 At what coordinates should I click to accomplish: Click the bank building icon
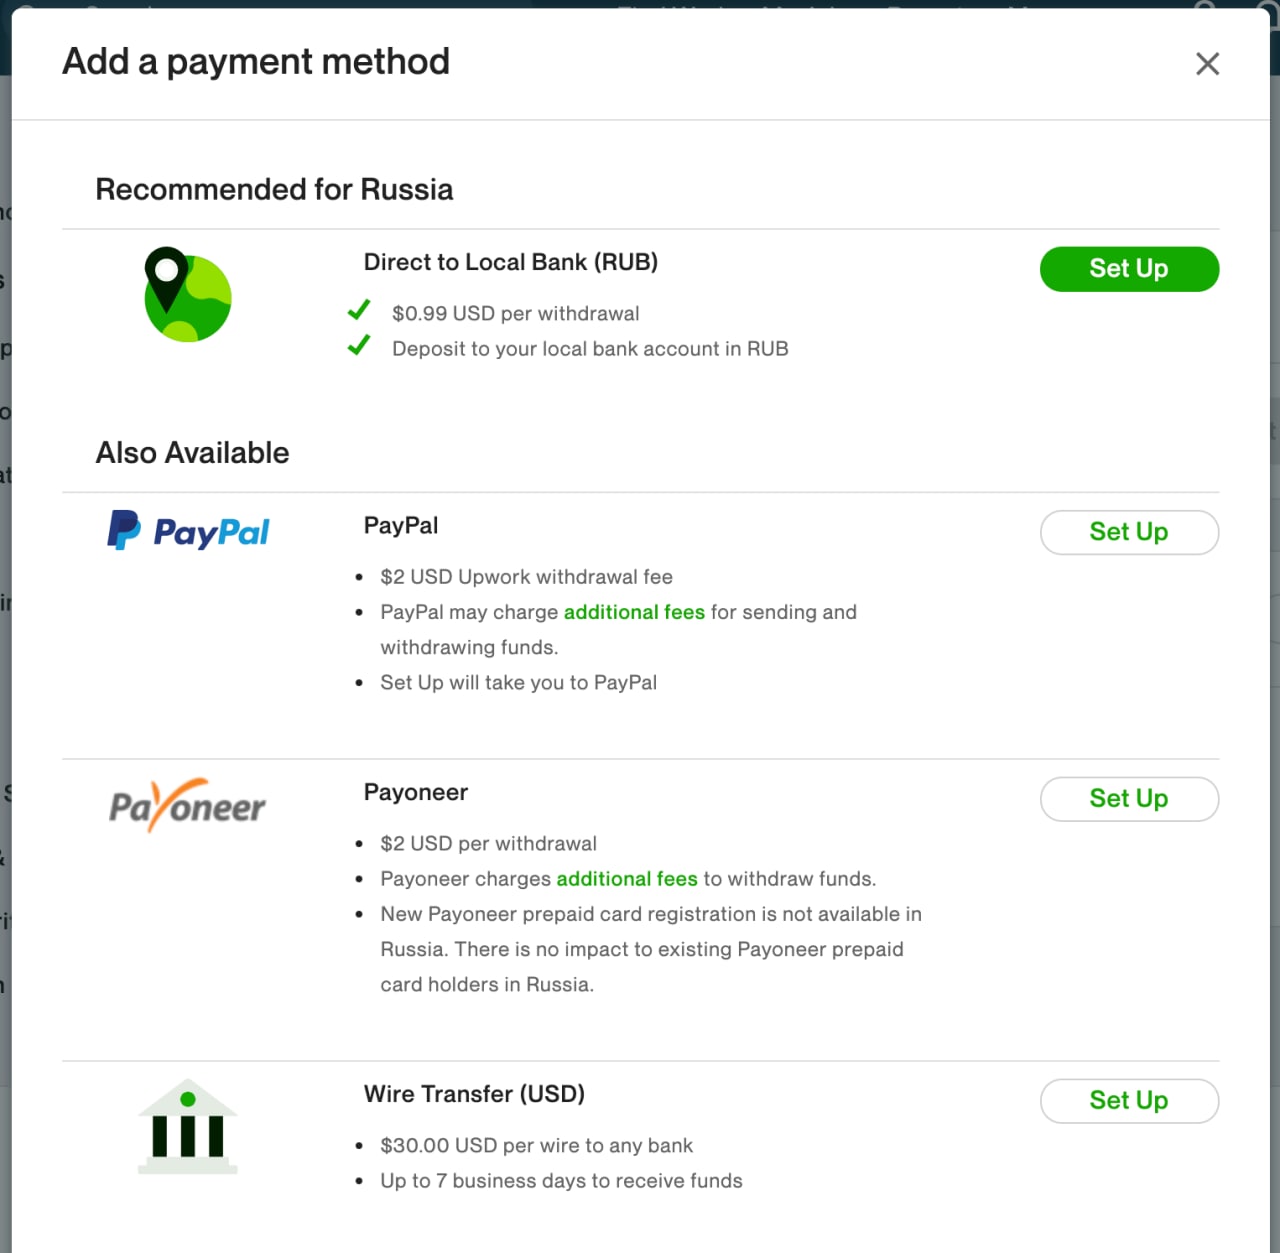188,1126
